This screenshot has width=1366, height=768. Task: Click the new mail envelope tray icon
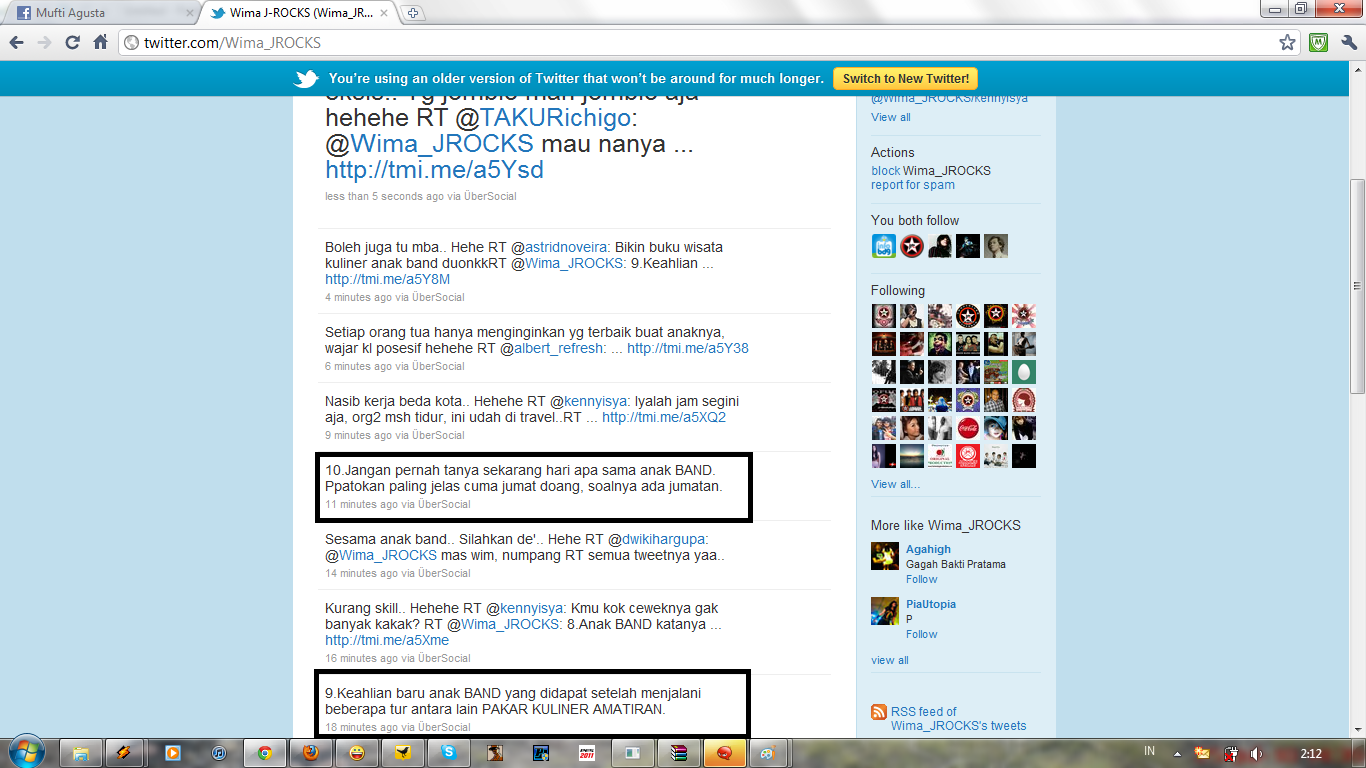(1203, 753)
